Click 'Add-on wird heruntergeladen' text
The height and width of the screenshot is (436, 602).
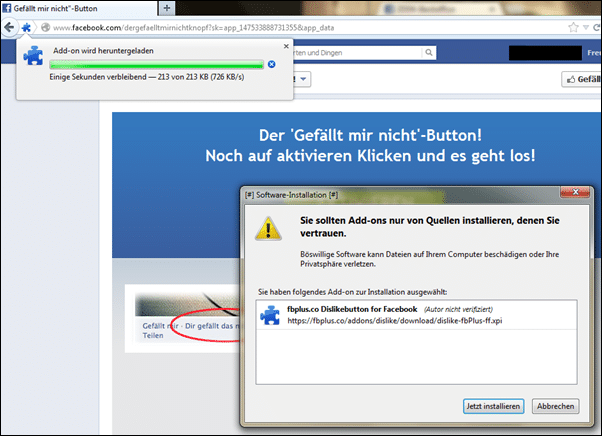[x=103, y=51]
